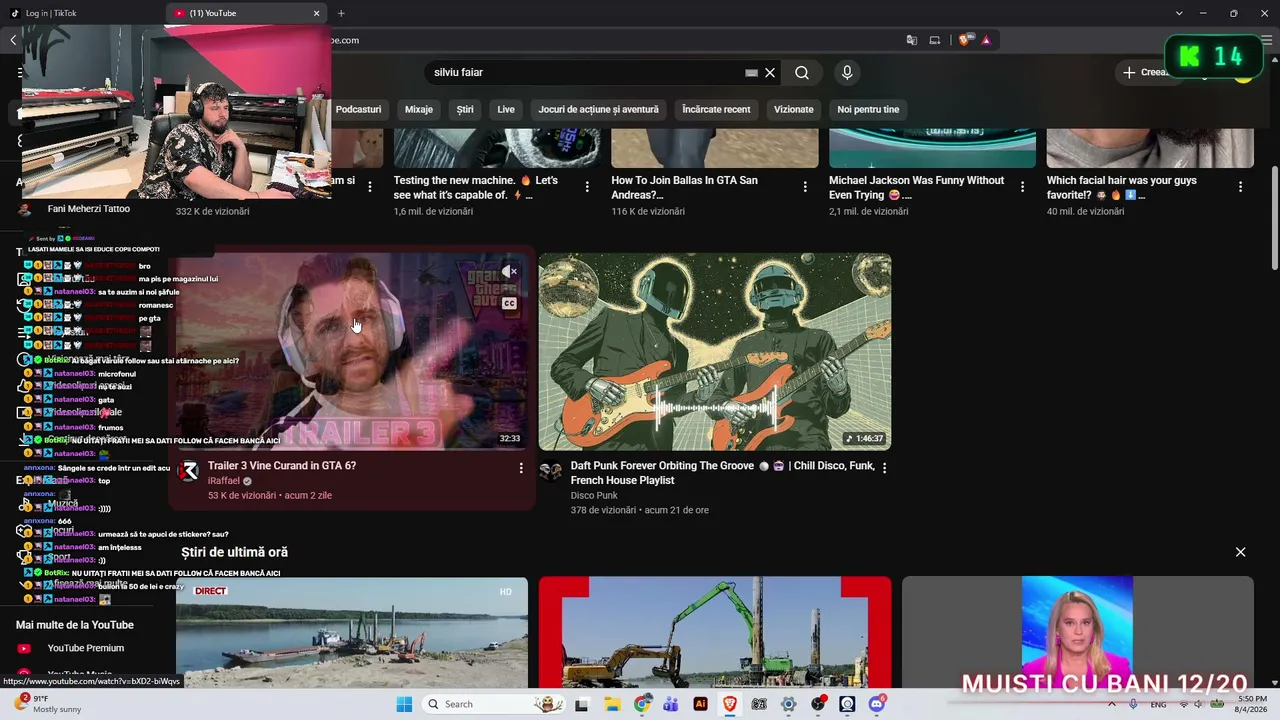Open a new browser tab with plus
This screenshot has width=1280, height=720.
coord(341,13)
